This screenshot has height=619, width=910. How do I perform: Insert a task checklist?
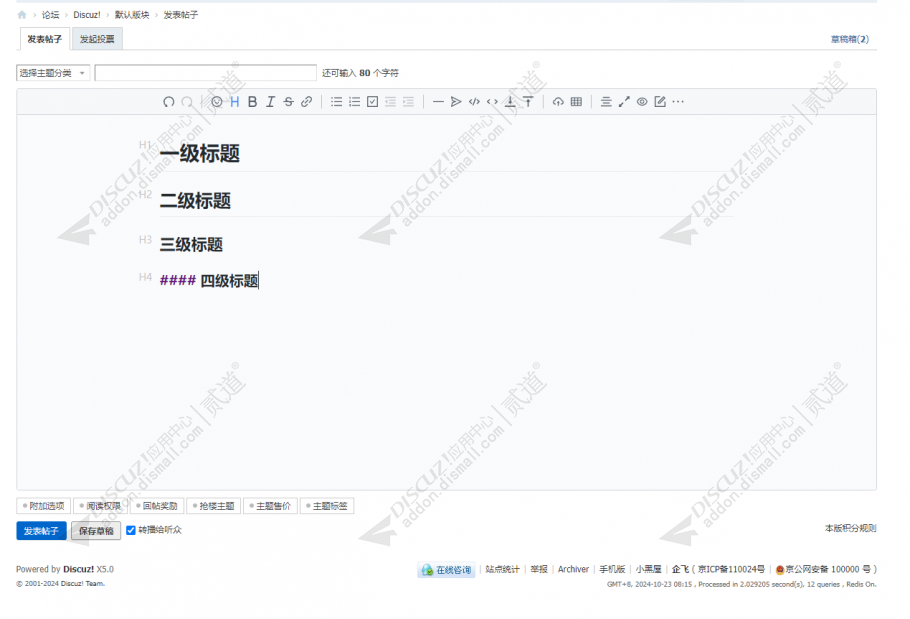coord(373,102)
